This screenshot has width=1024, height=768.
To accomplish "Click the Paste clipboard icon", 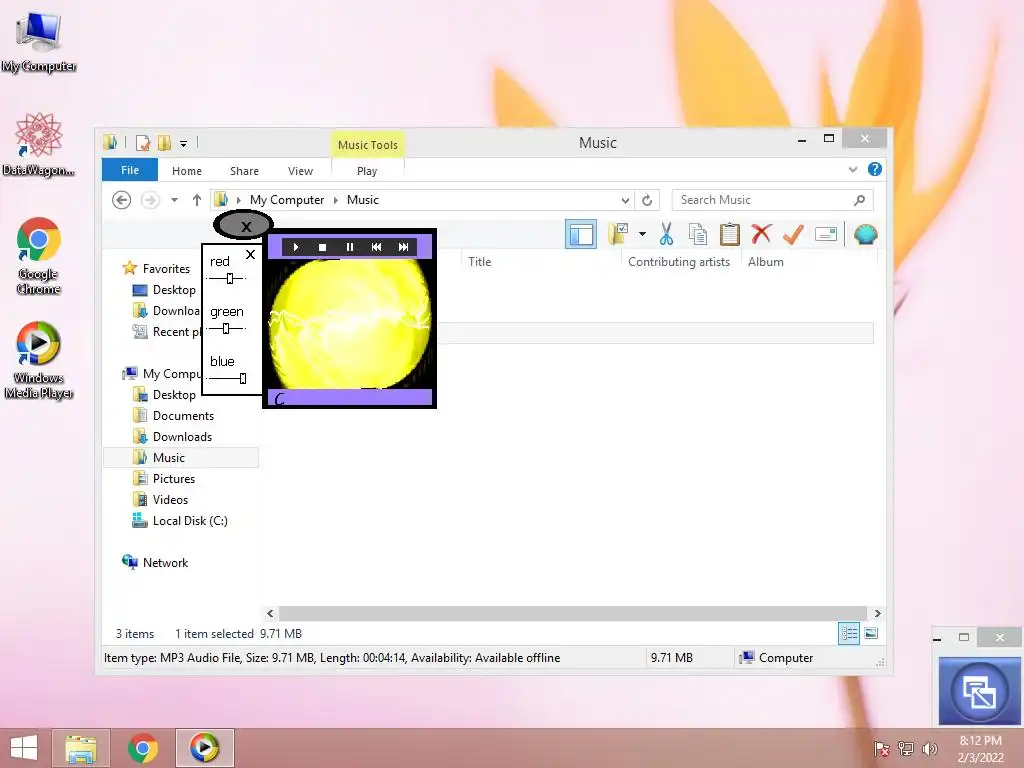I will pyautogui.click(x=729, y=234).
